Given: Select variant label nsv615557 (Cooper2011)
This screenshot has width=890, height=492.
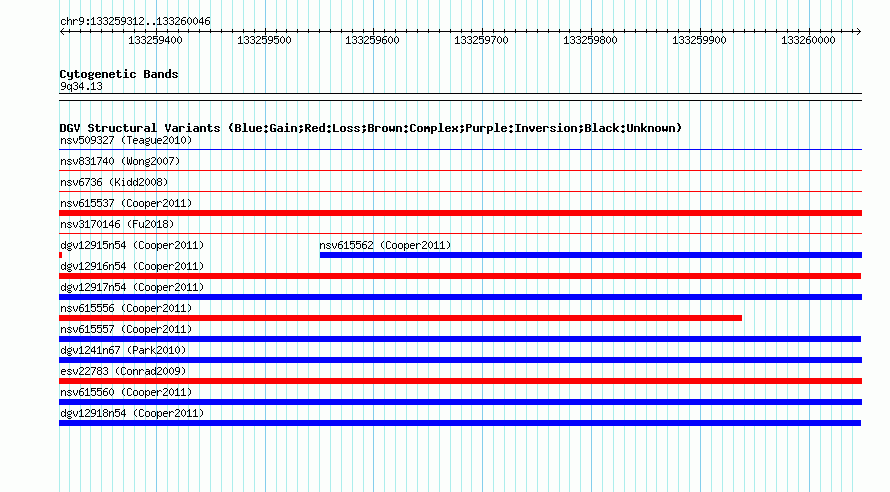Looking at the screenshot, I should [126, 329].
